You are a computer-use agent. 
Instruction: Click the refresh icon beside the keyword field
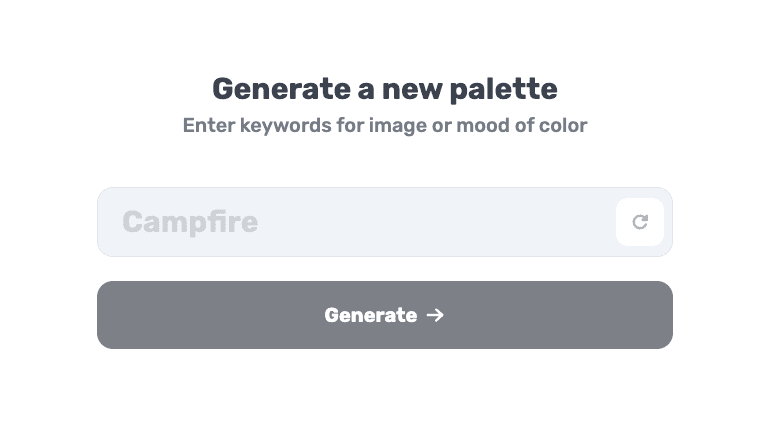click(640, 222)
